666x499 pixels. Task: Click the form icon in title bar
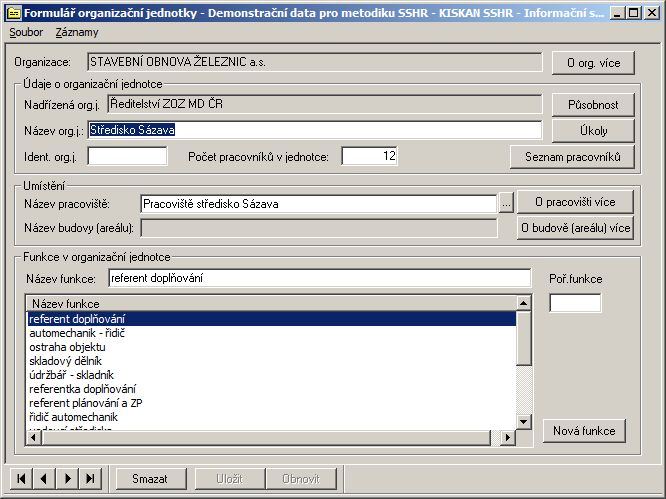tap(14, 13)
